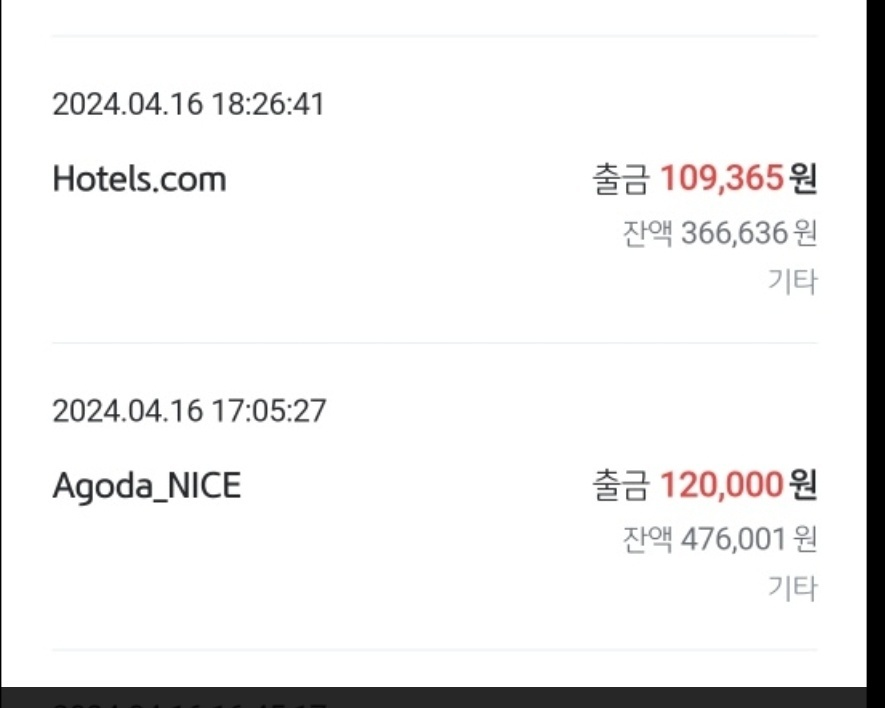This screenshot has width=885, height=708.
Task: Click the divider line between Hotels.com and Agoda_NICE
Action: pos(434,343)
